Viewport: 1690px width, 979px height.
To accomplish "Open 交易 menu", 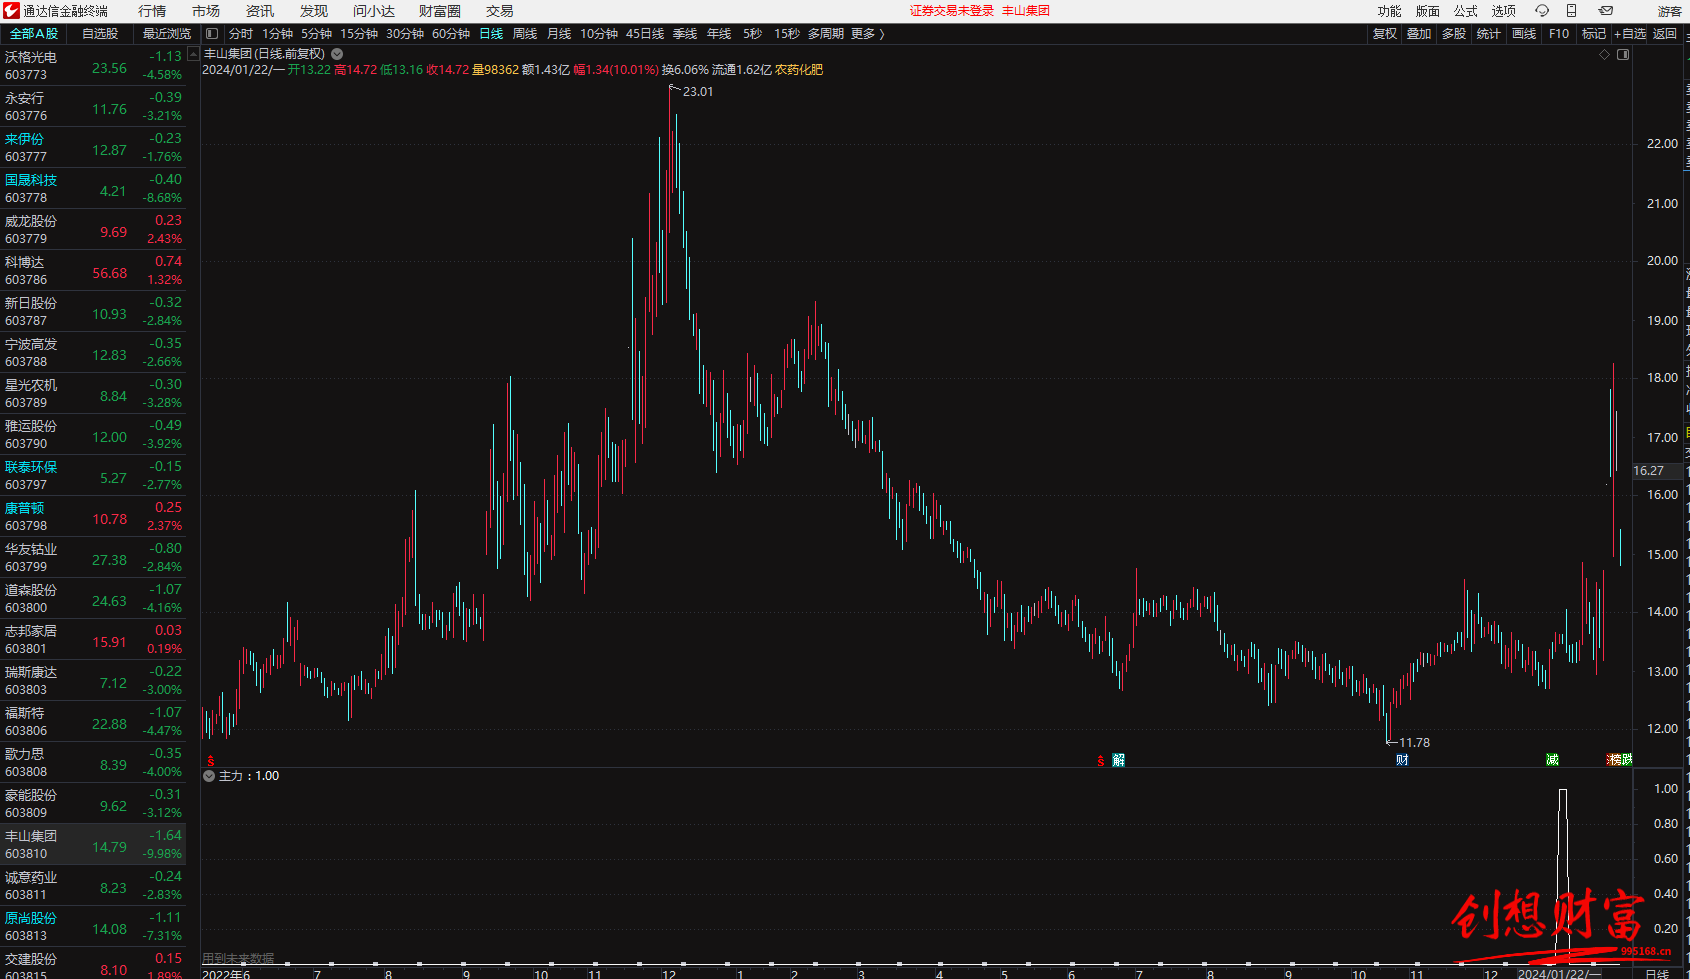I will point(500,11).
